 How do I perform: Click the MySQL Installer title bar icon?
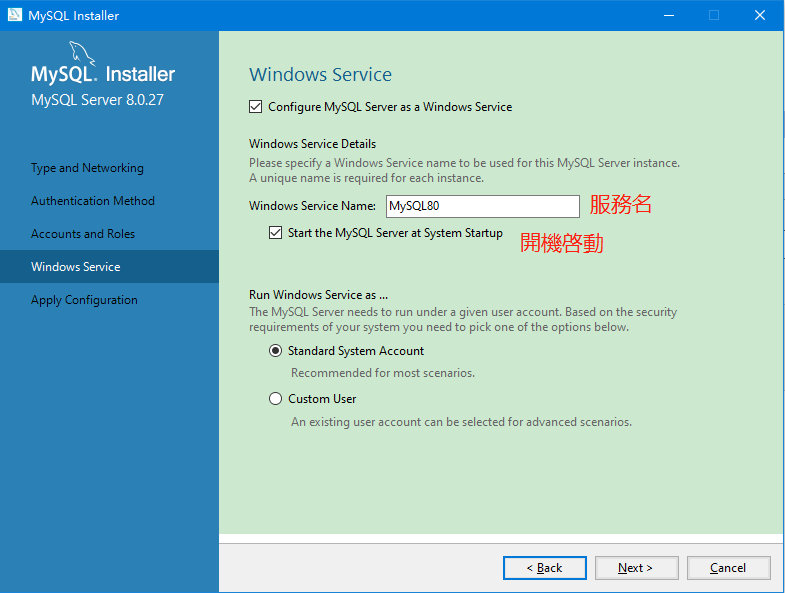[15, 15]
